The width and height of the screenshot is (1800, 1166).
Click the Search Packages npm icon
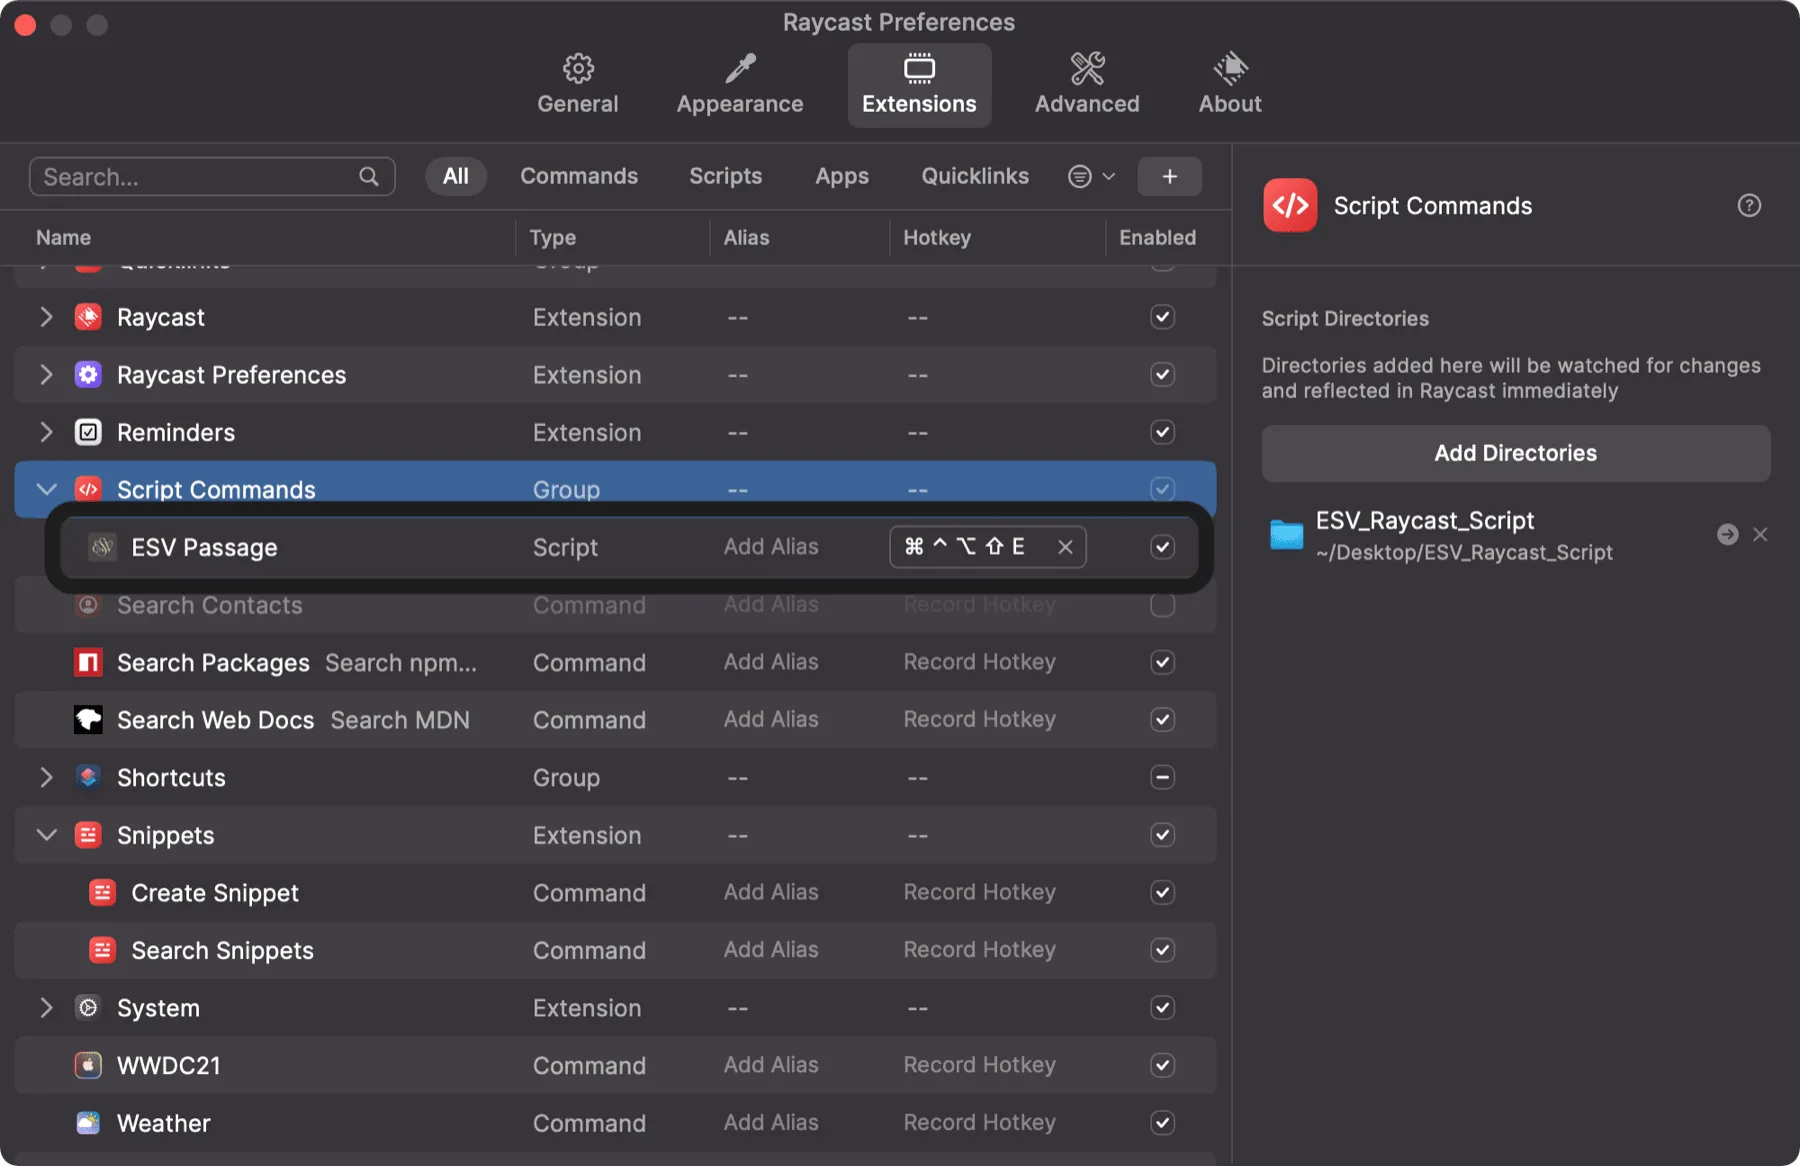(88, 662)
